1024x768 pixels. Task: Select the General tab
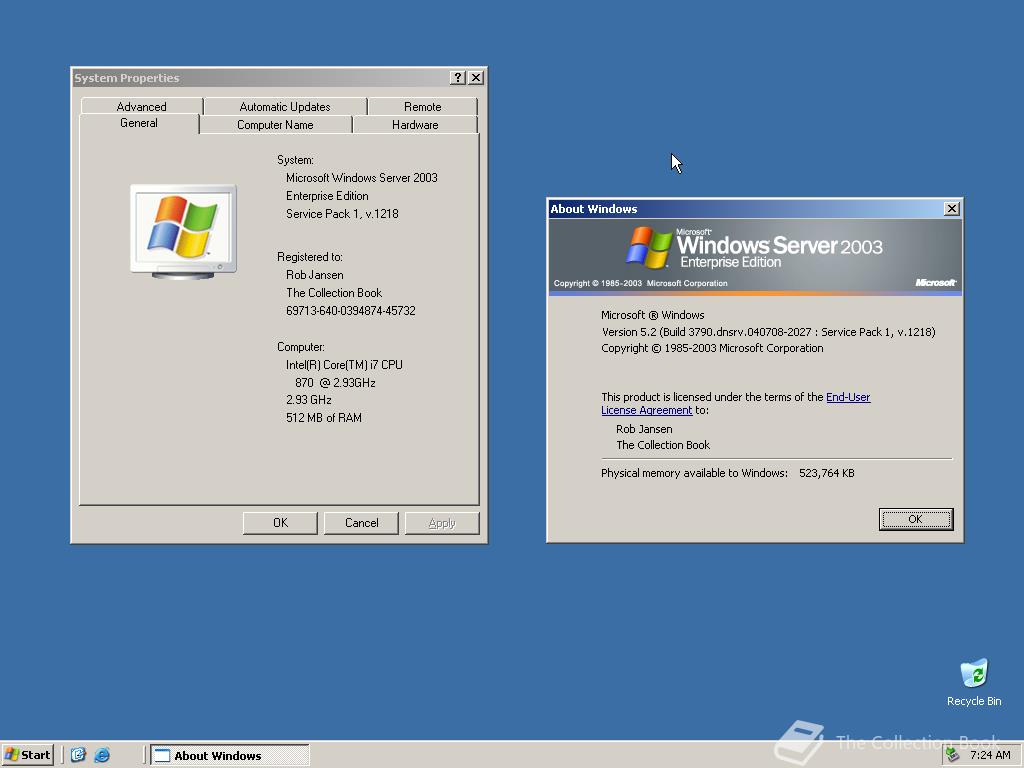(x=138, y=123)
